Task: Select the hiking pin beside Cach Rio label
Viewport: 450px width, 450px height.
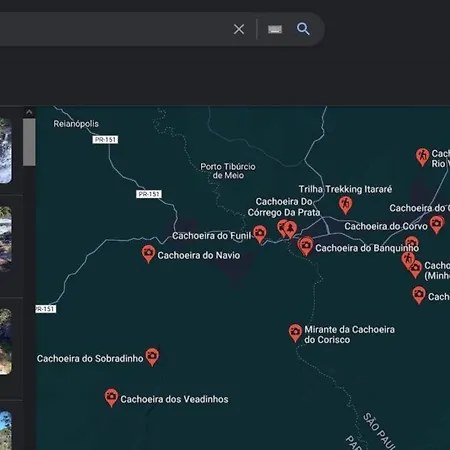Action: (422, 157)
